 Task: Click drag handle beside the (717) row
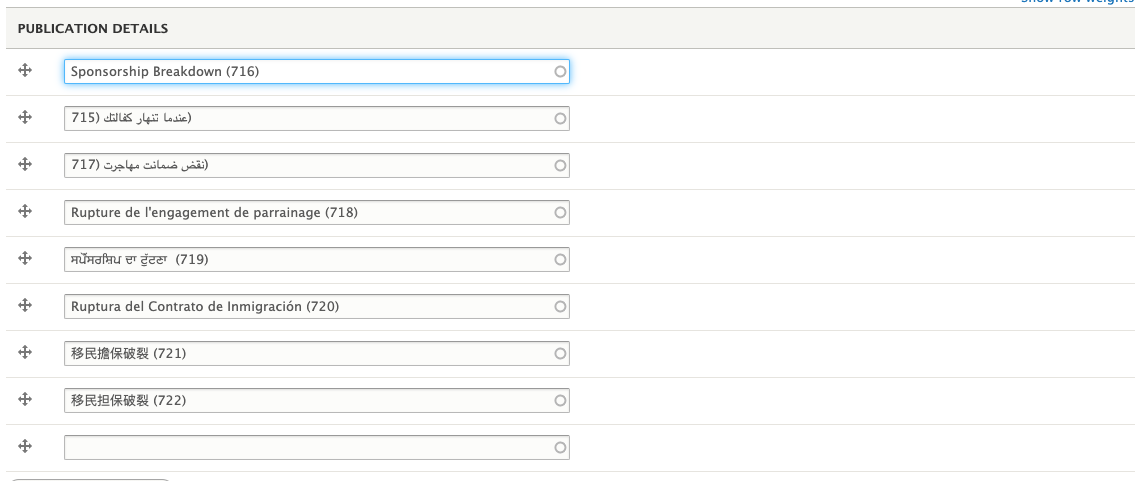(25, 164)
